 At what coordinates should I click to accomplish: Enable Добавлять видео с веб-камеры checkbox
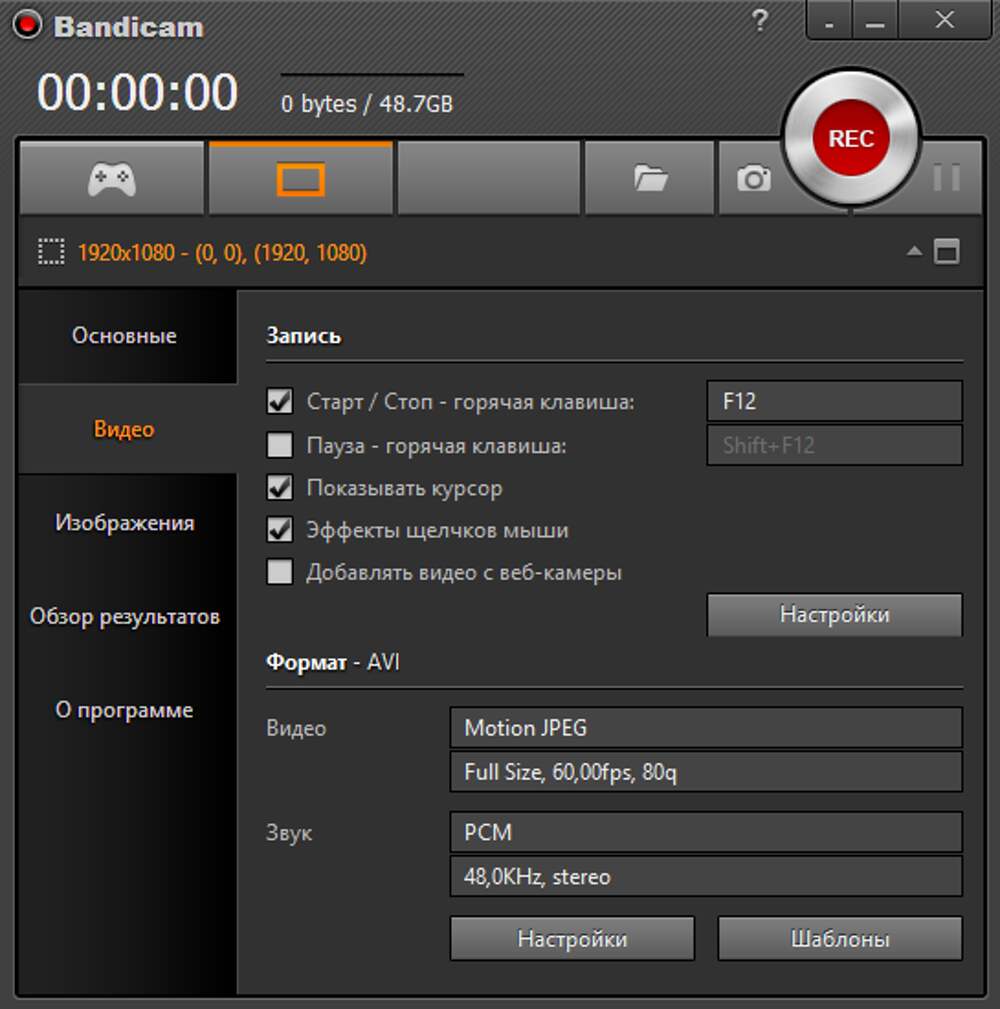(280, 573)
